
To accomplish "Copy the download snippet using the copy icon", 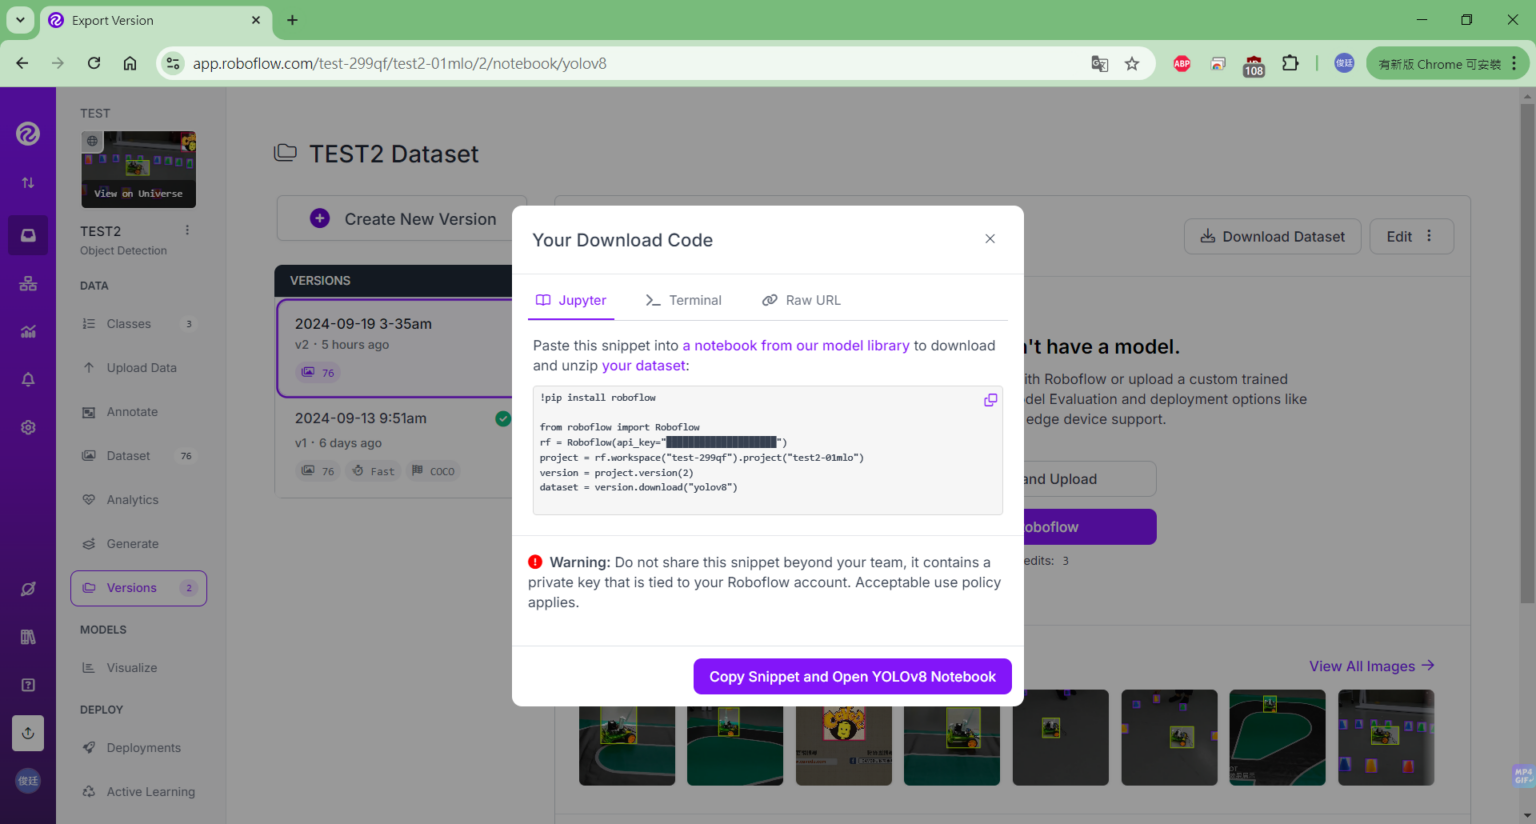I will point(990,399).
